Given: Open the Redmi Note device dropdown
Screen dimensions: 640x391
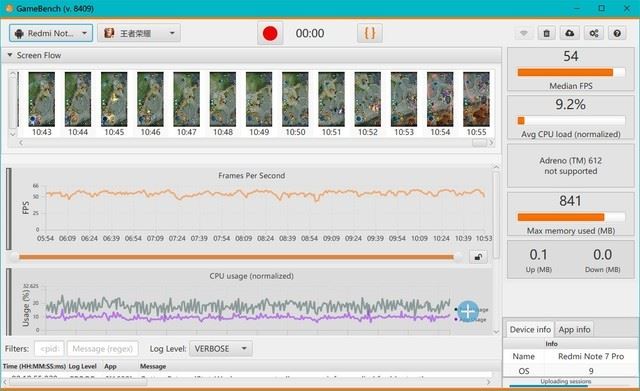Looking at the screenshot, I should 51,33.
